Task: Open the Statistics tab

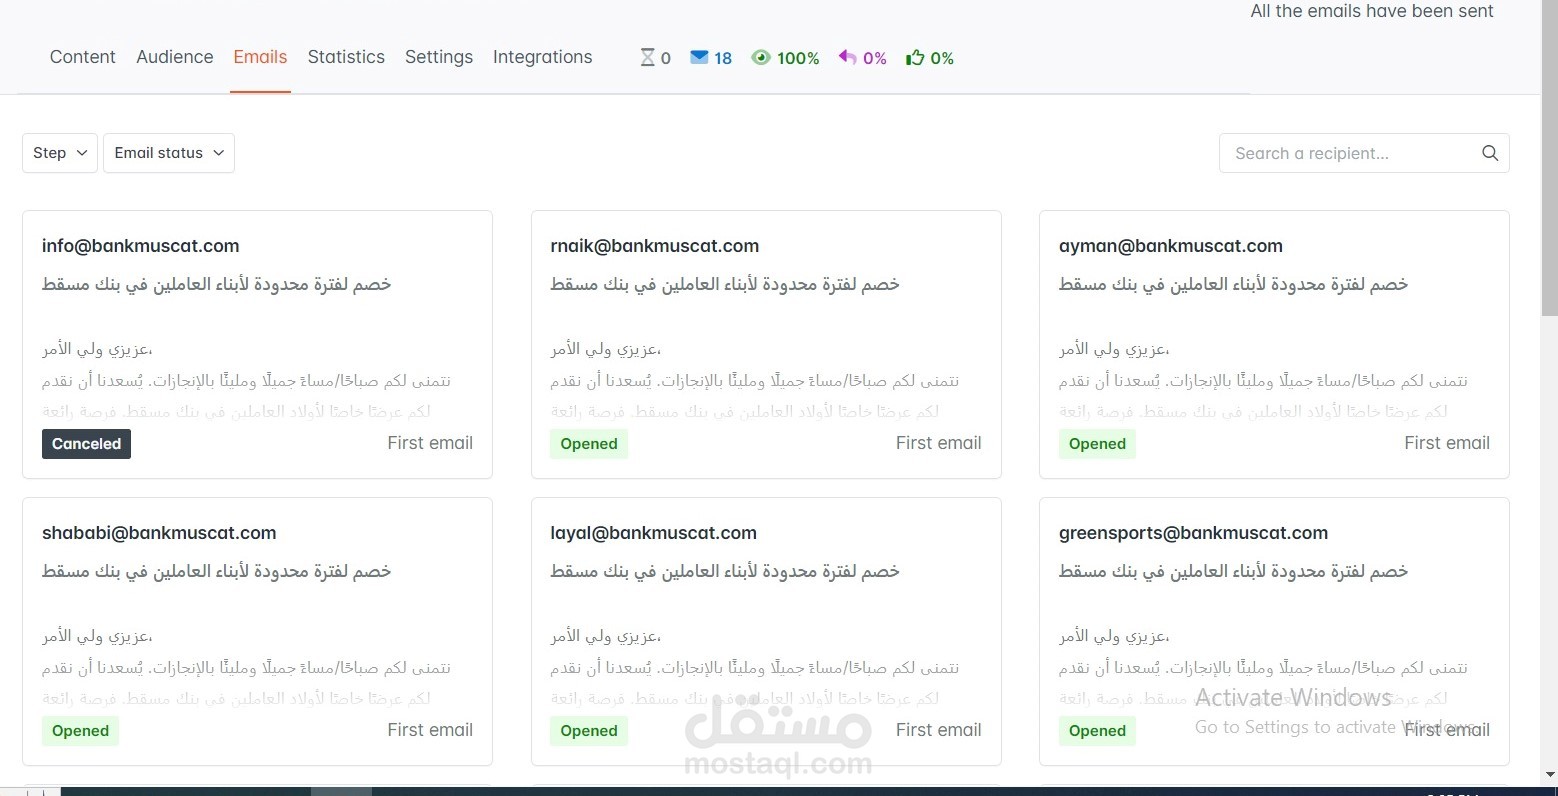Action: click(x=346, y=57)
